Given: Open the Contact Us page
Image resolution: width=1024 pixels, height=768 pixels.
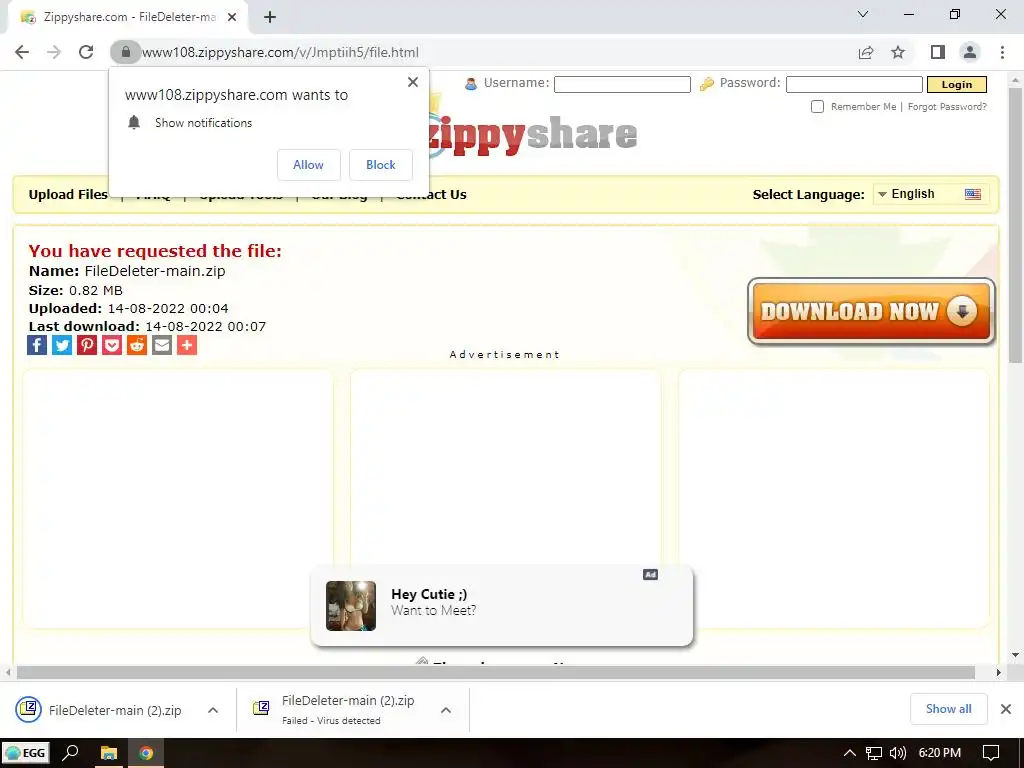Looking at the screenshot, I should pyautogui.click(x=432, y=195).
